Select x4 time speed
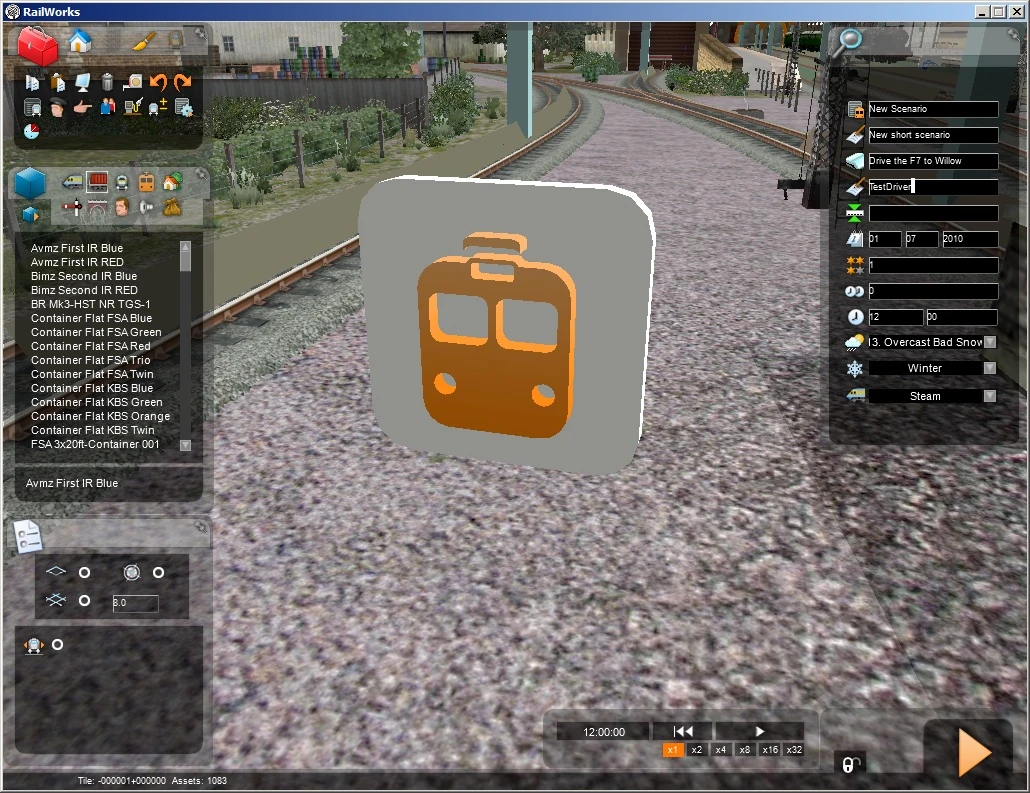This screenshot has width=1030, height=793. (721, 750)
